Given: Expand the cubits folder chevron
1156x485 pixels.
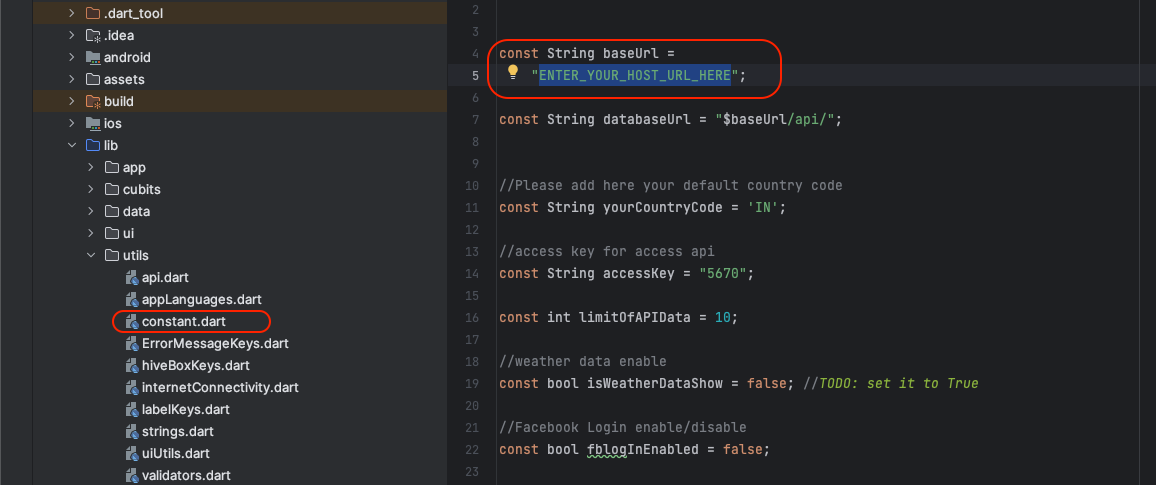Looking at the screenshot, I should pos(90,189).
